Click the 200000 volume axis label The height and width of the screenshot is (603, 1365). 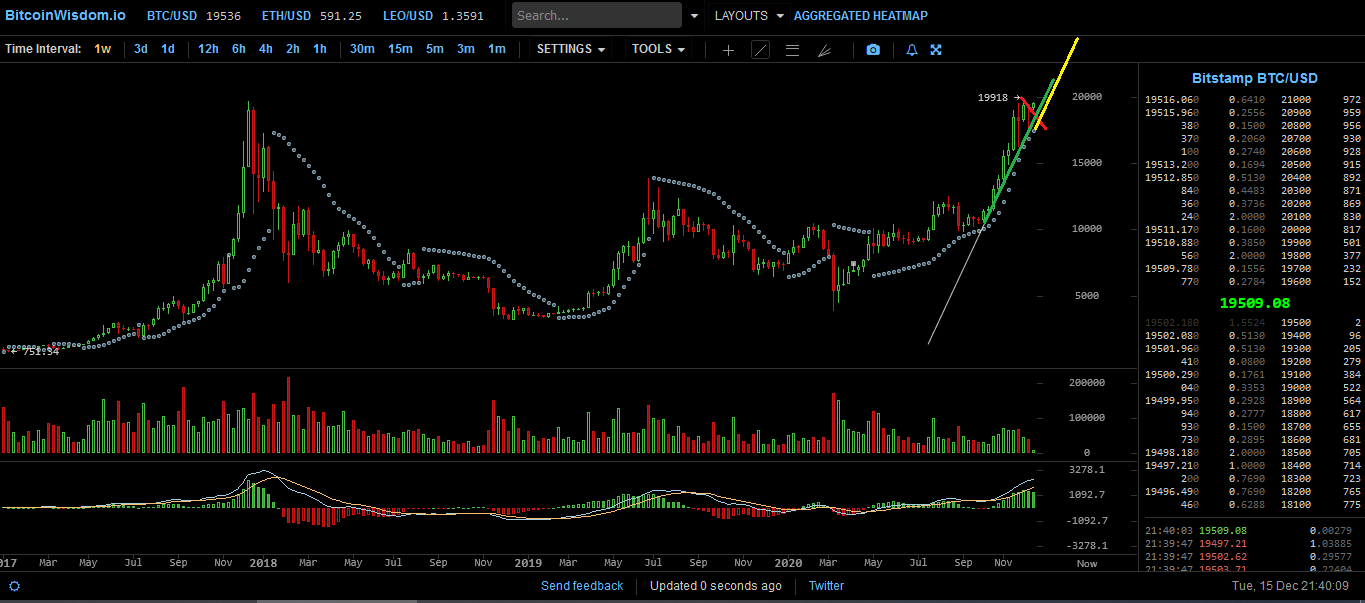tap(1087, 383)
